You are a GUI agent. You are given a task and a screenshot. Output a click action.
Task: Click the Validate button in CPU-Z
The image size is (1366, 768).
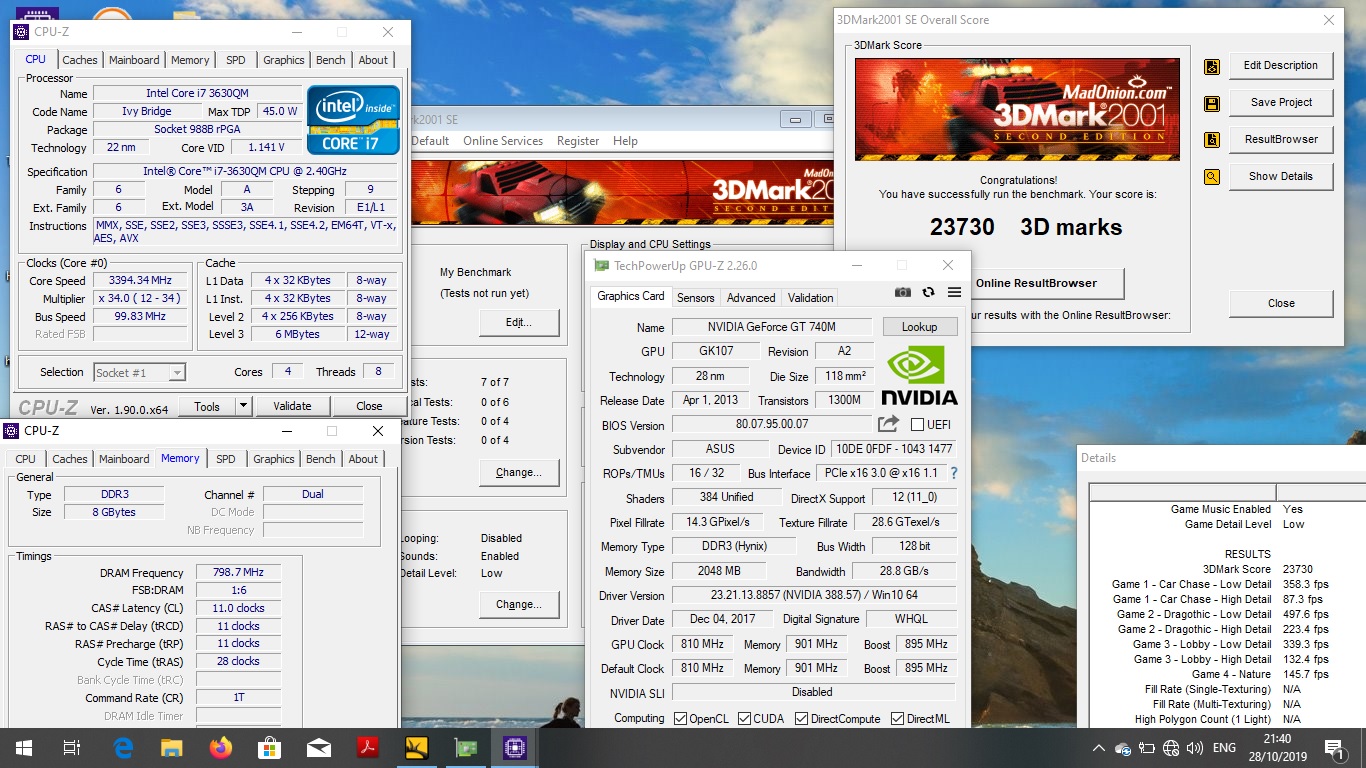pos(292,406)
